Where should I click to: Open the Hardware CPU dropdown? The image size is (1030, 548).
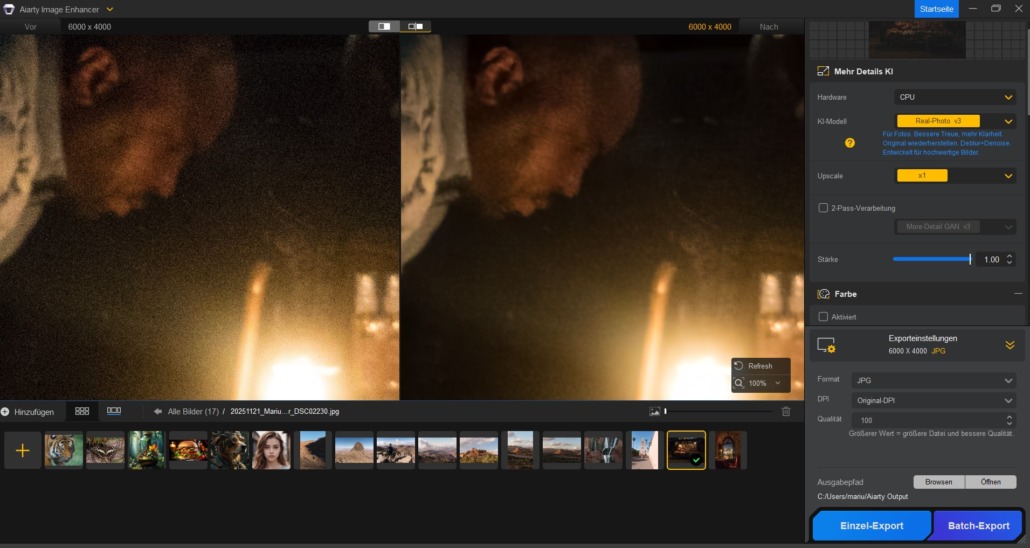(955, 97)
